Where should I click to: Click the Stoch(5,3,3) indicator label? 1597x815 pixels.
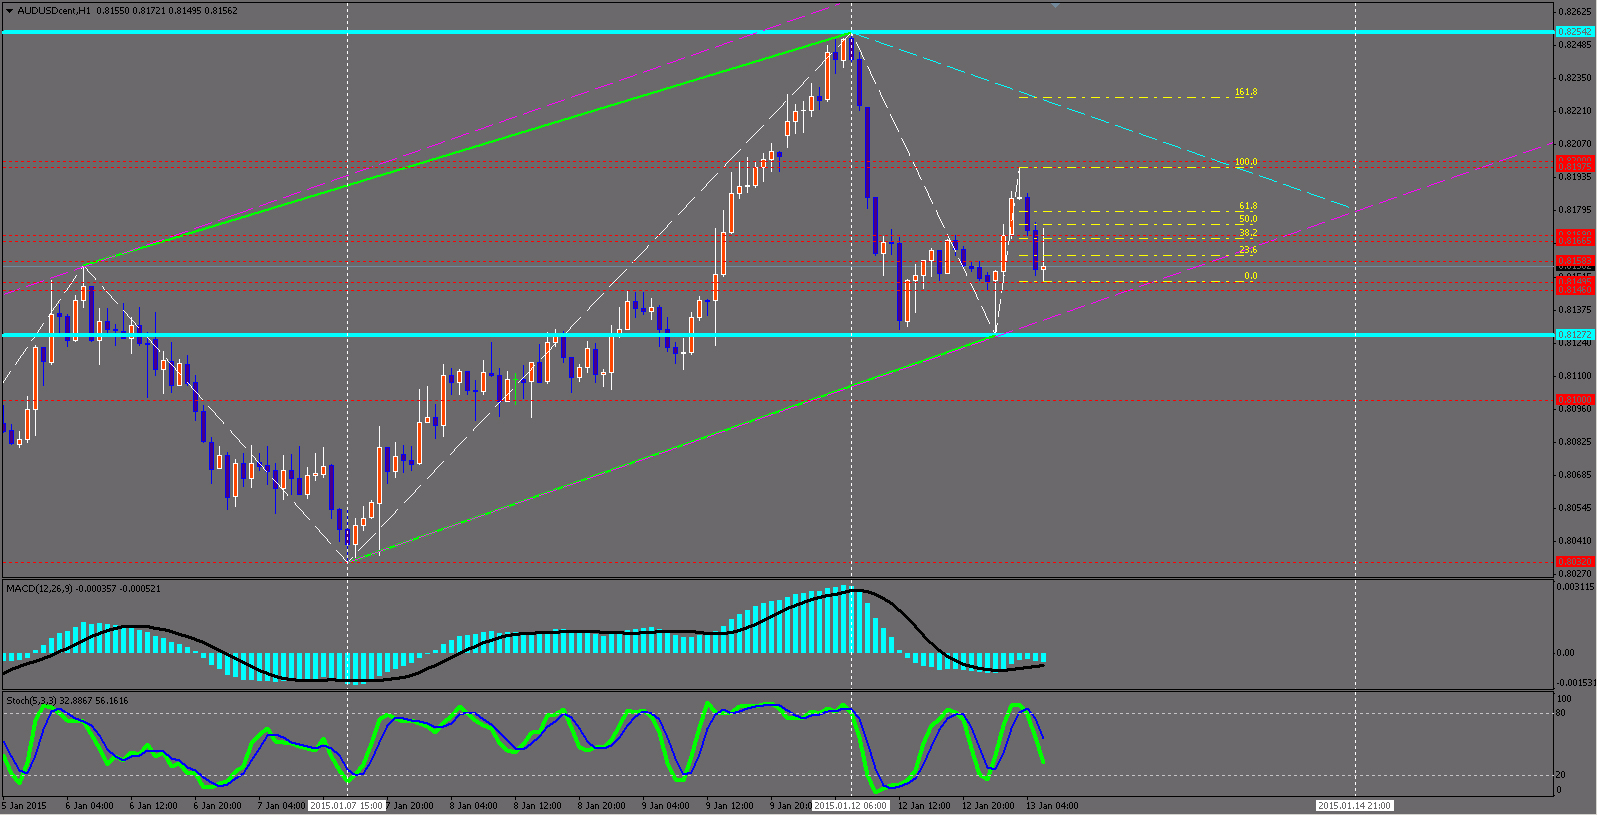31,701
